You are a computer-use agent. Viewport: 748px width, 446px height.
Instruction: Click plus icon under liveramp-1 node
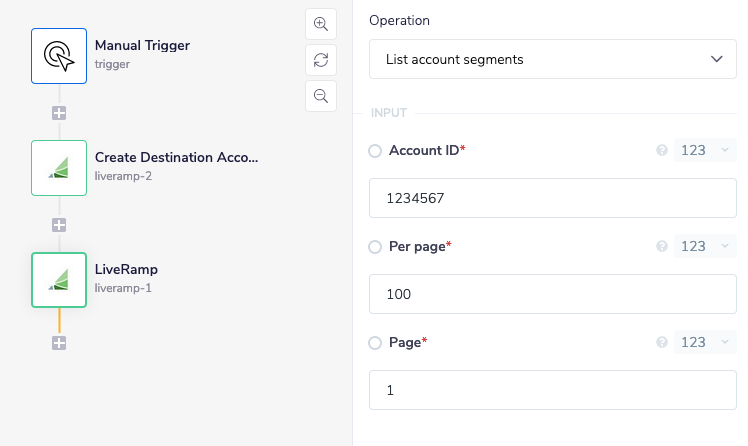click(x=59, y=343)
